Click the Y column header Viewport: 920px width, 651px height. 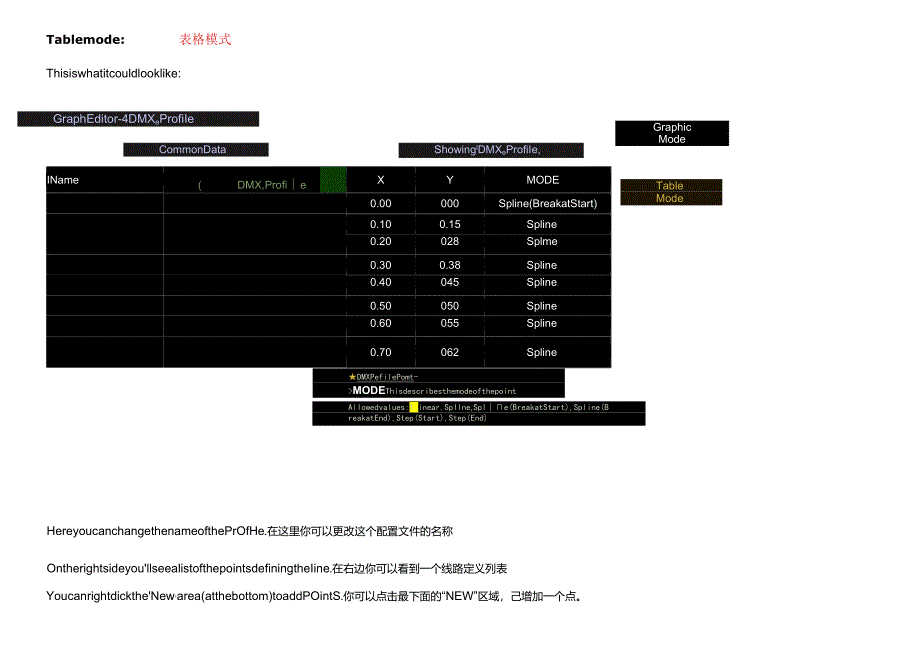(448, 180)
